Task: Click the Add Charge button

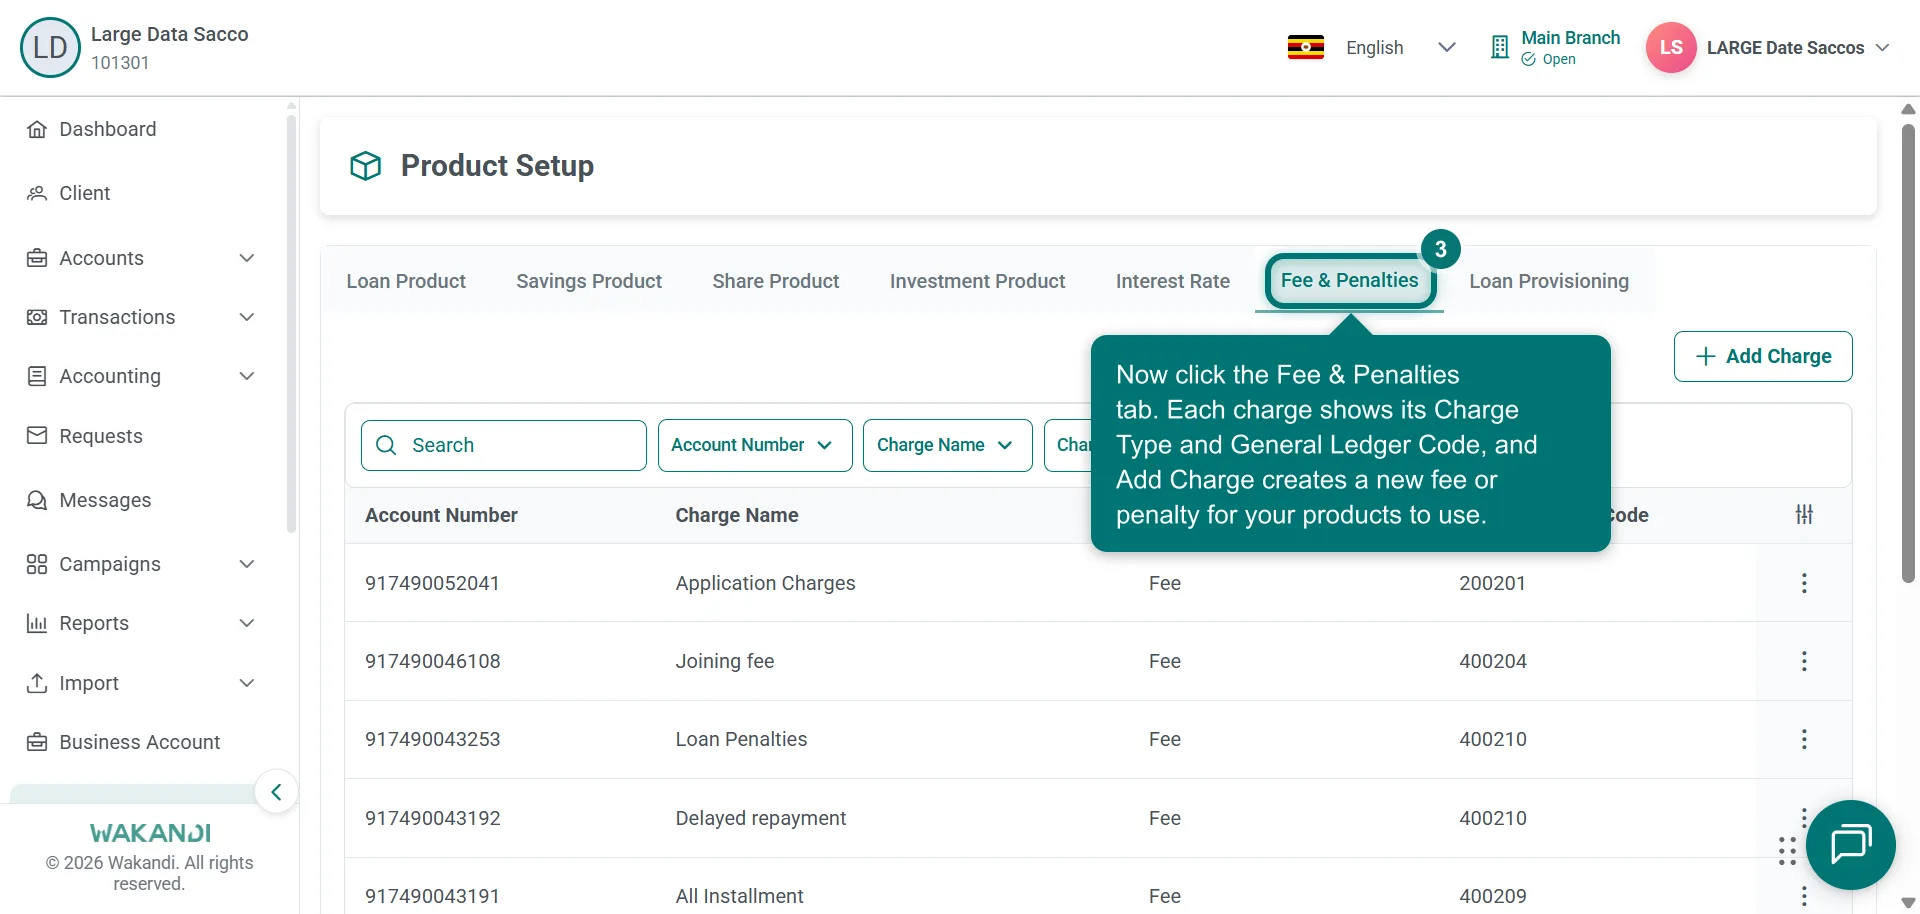Action: pyautogui.click(x=1763, y=356)
